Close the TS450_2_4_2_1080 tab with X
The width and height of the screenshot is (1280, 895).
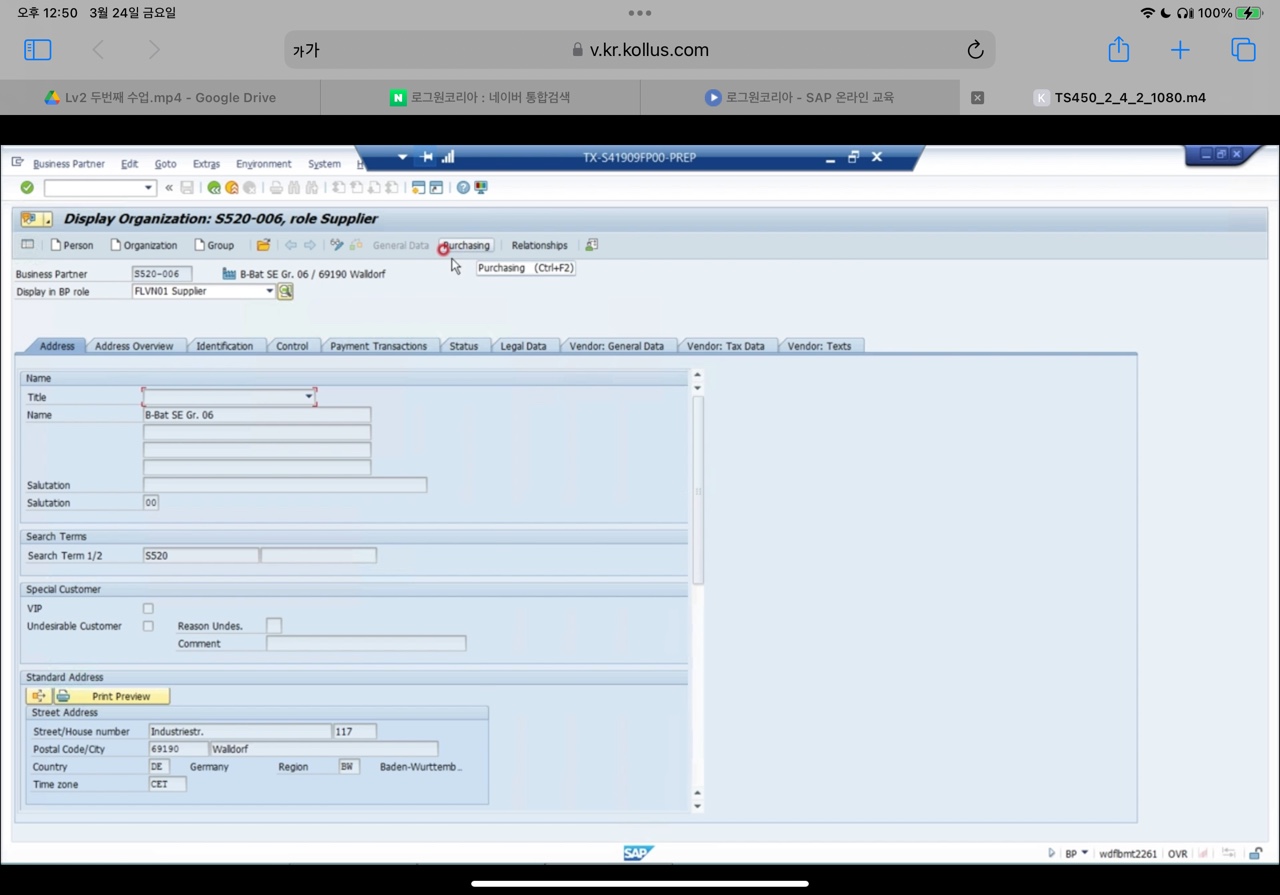pyautogui.click(x=977, y=97)
